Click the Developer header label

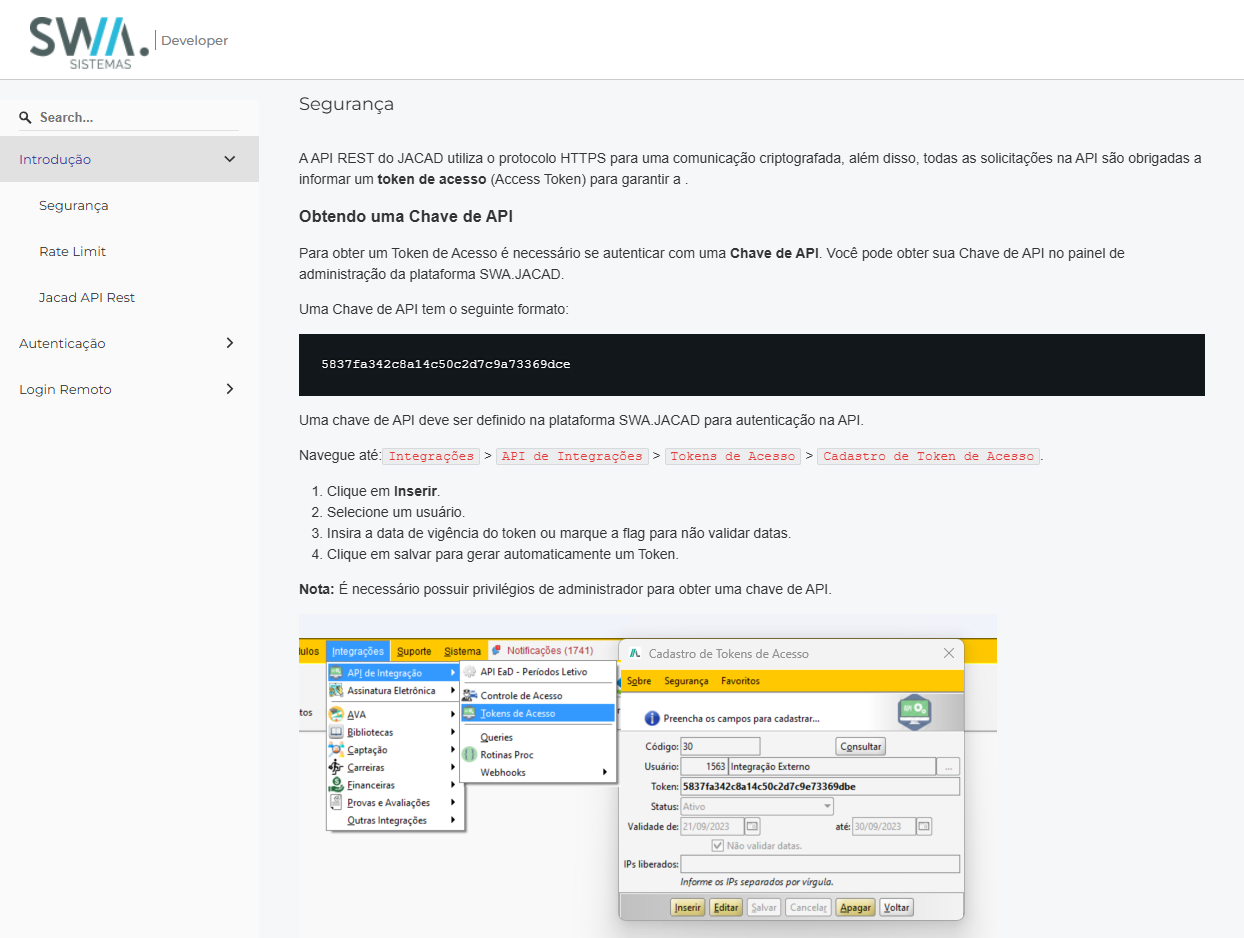(195, 41)
